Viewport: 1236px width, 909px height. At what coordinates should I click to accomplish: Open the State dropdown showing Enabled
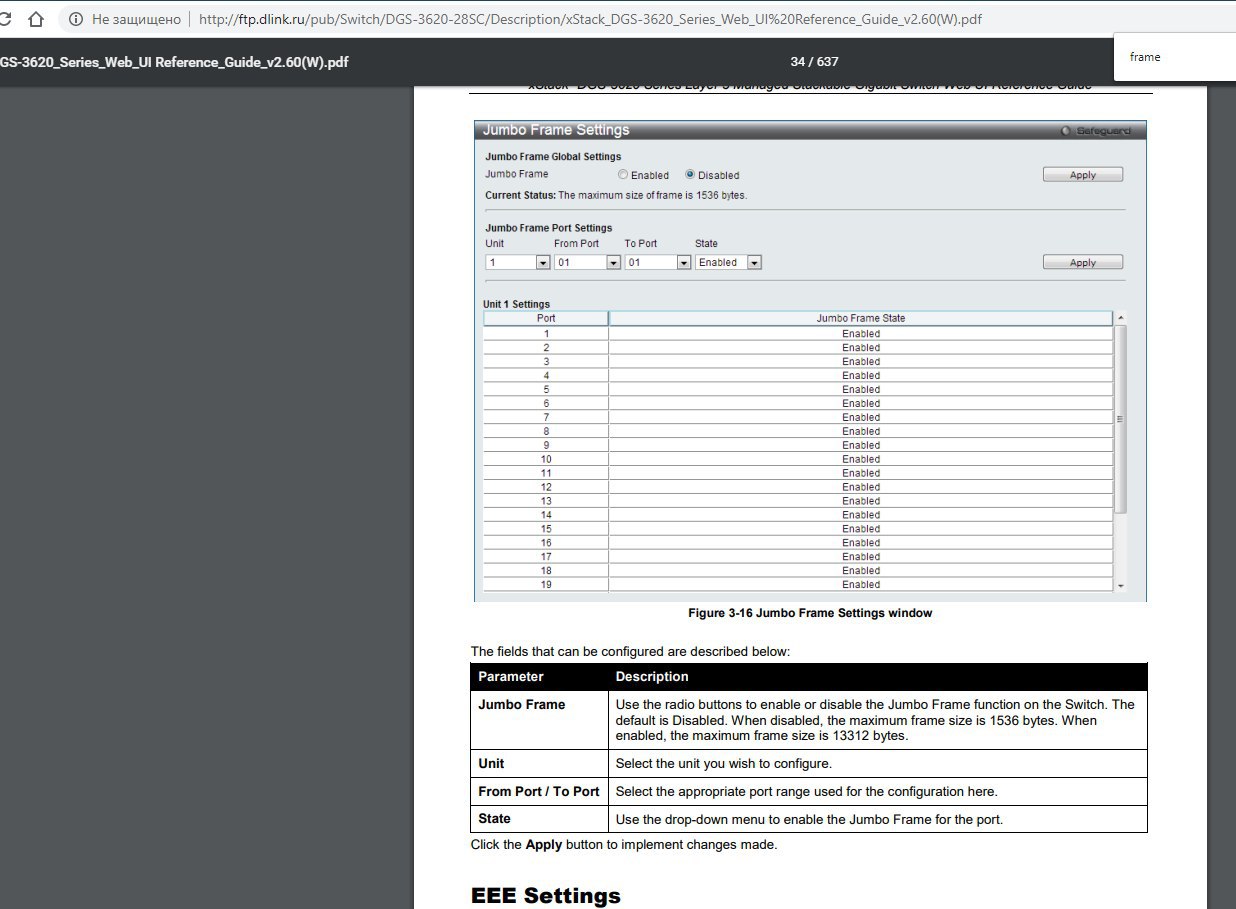coord(729,263)
